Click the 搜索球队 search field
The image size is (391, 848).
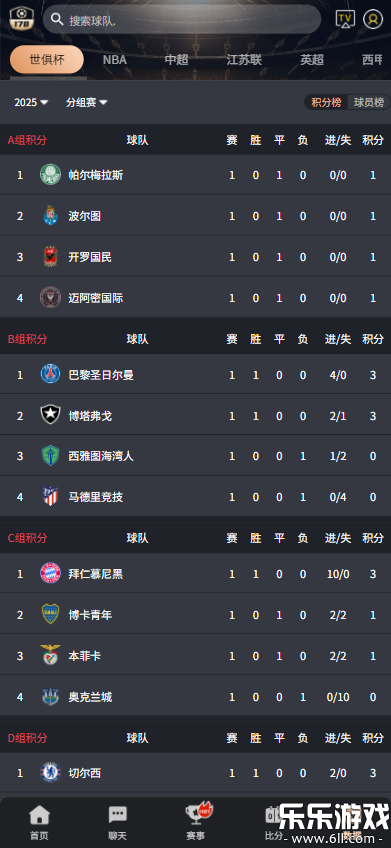(x=182, y=19)
